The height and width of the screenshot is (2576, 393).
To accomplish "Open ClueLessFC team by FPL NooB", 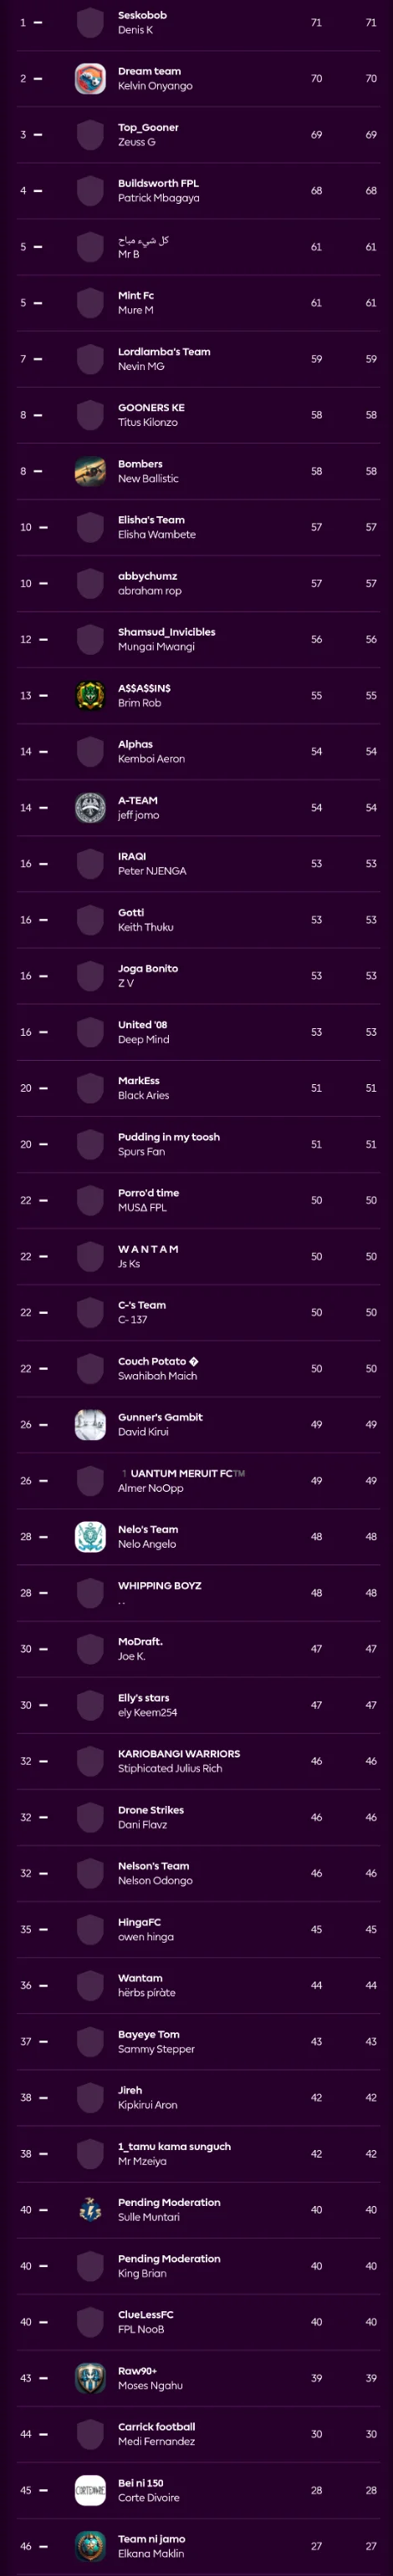I will click(x=145, y=2314).
